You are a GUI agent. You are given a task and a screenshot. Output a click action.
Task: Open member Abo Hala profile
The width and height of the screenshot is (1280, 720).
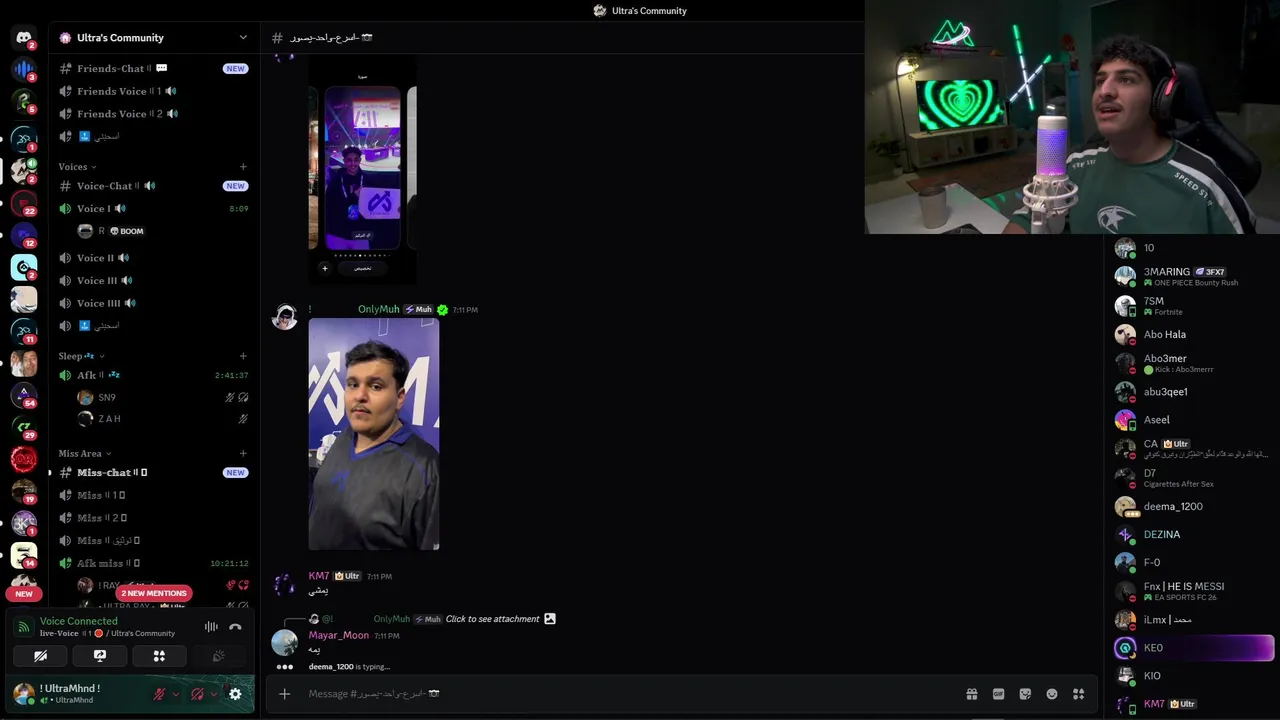click(x=1193, y=334)
